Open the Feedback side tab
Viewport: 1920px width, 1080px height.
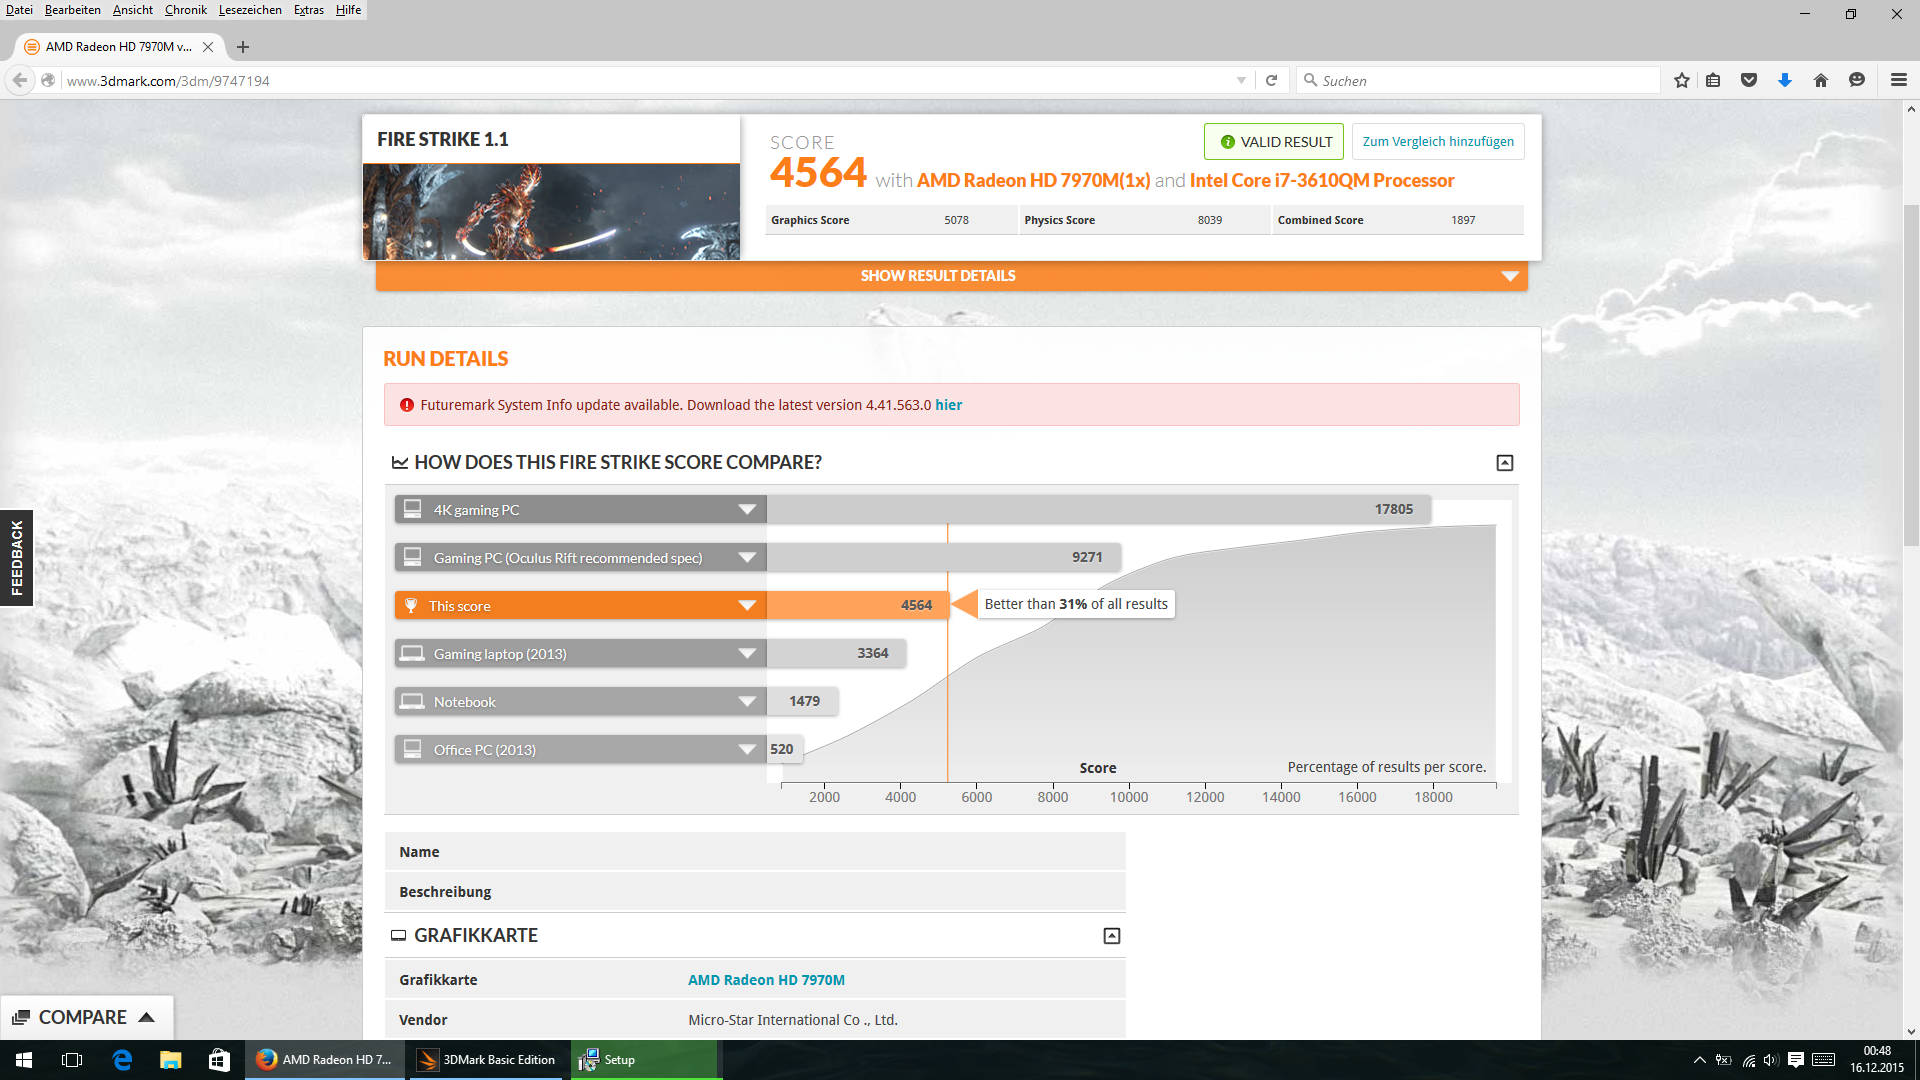[x=16, y=558]
